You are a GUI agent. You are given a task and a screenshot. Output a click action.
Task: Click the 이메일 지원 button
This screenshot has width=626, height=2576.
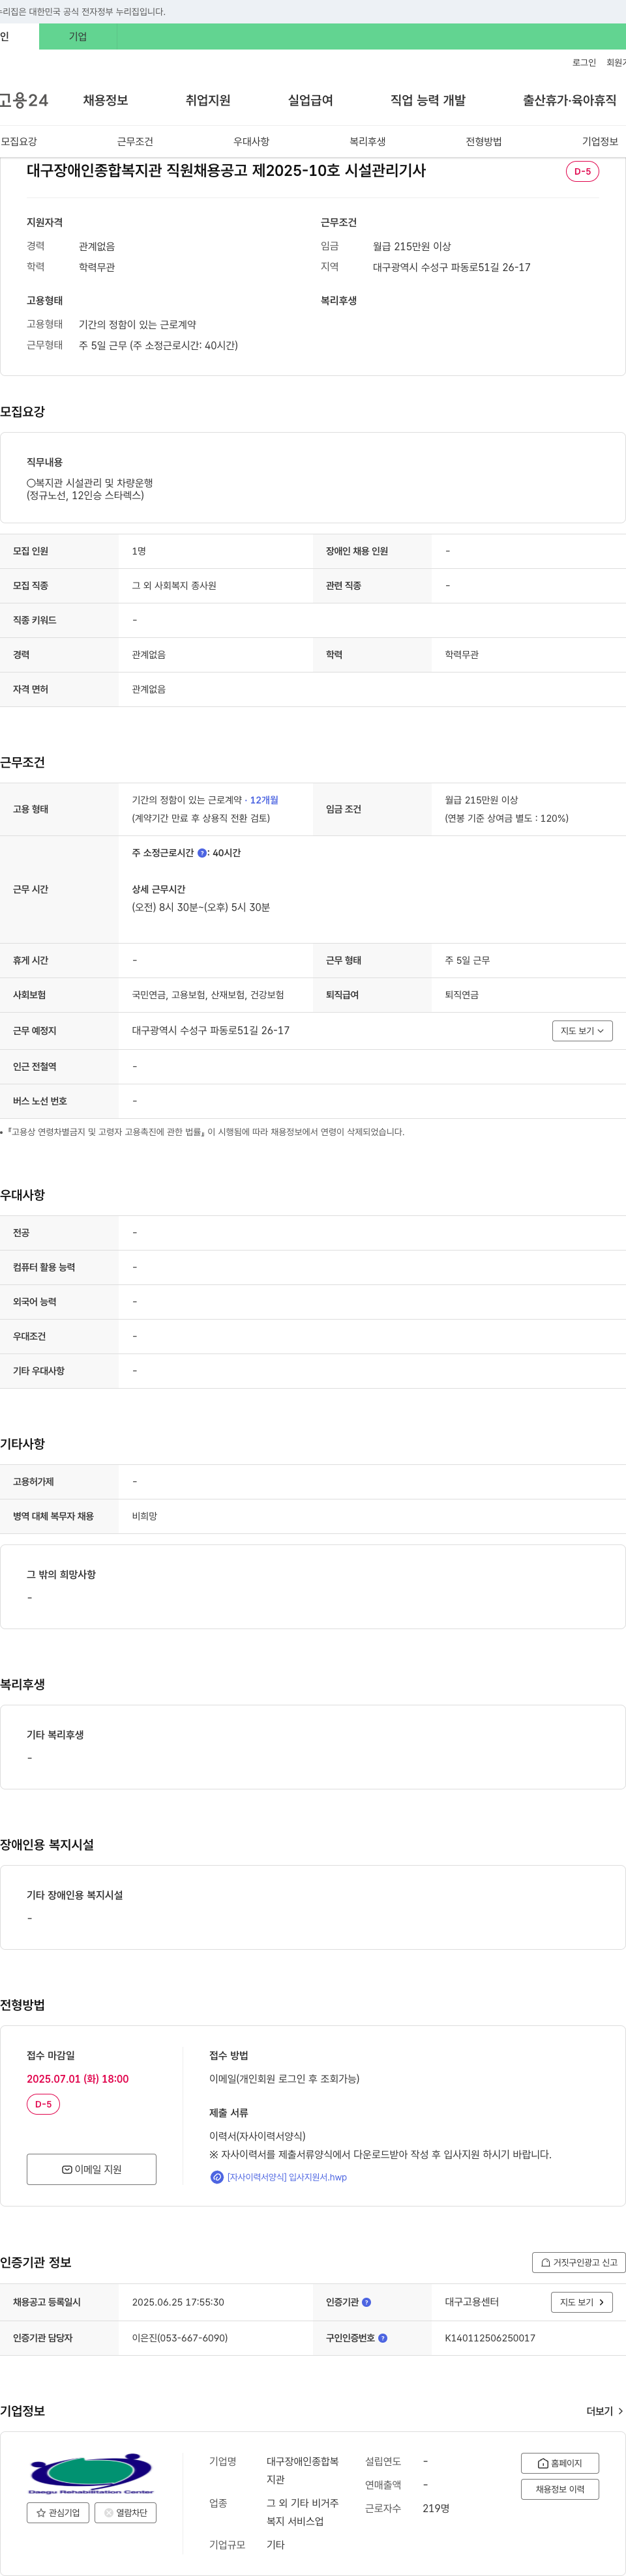pos(91,2169)
